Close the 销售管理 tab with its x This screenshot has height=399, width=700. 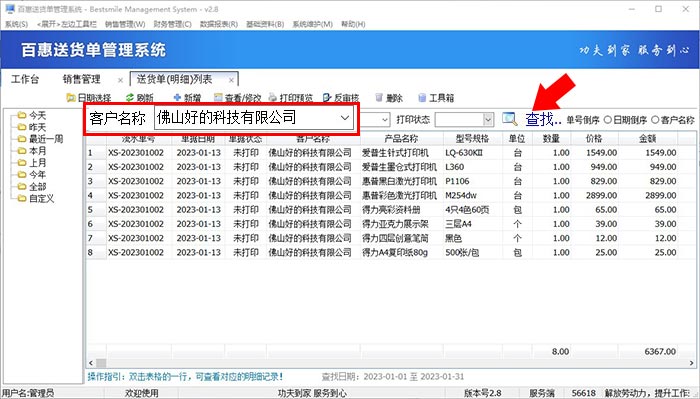(120, 80)
